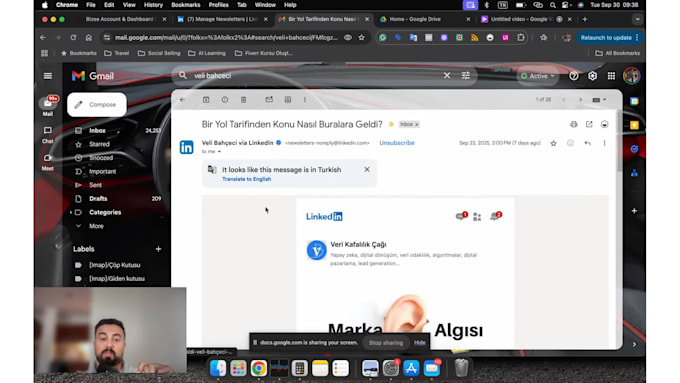680x383 pixels.
Task: Clear the Gmail search field
Action: 447,75
